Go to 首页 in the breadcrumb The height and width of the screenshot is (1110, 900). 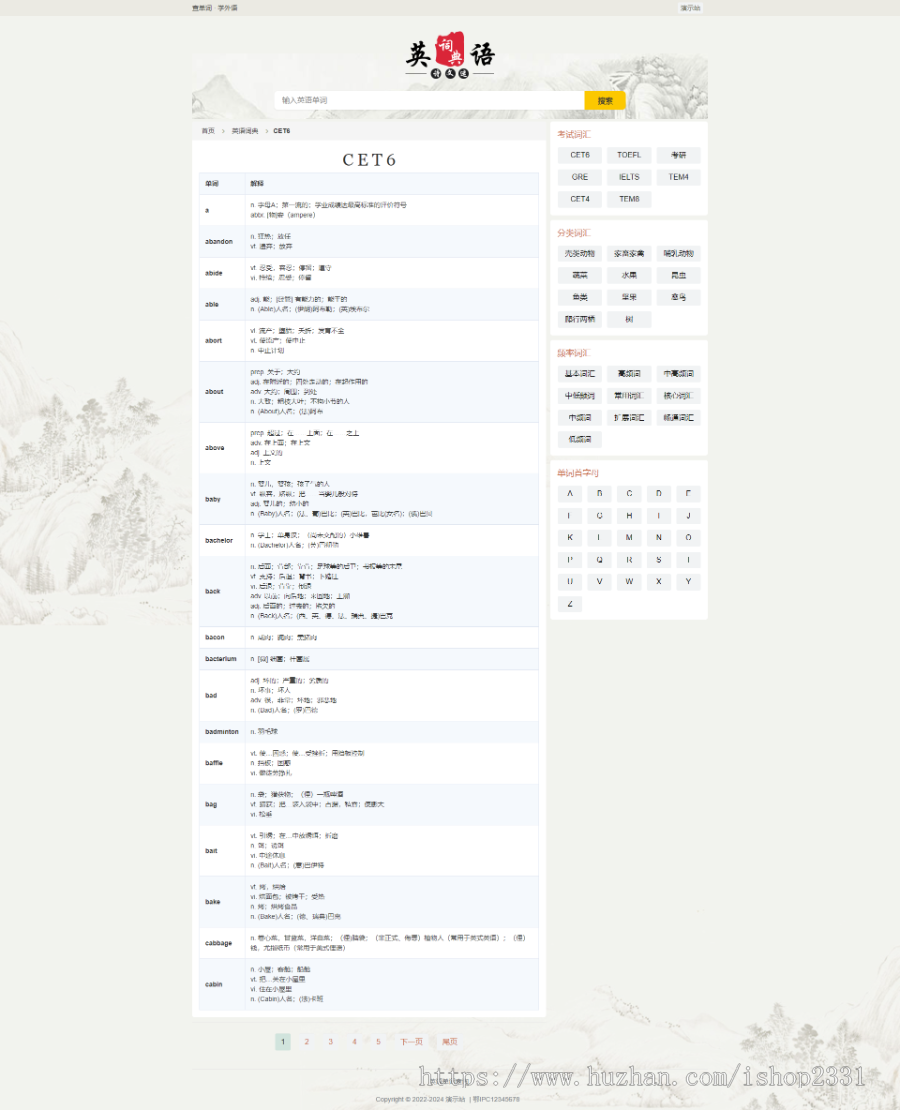pos(208,131)
